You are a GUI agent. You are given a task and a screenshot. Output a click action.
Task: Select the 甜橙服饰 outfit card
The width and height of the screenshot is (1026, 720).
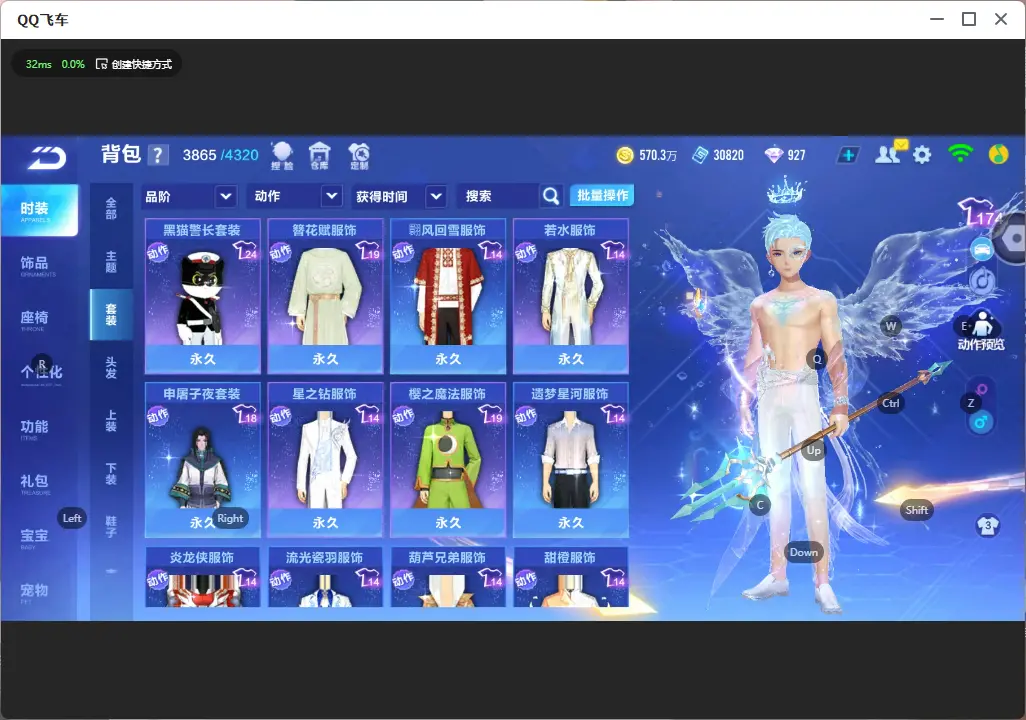[571, 577]
